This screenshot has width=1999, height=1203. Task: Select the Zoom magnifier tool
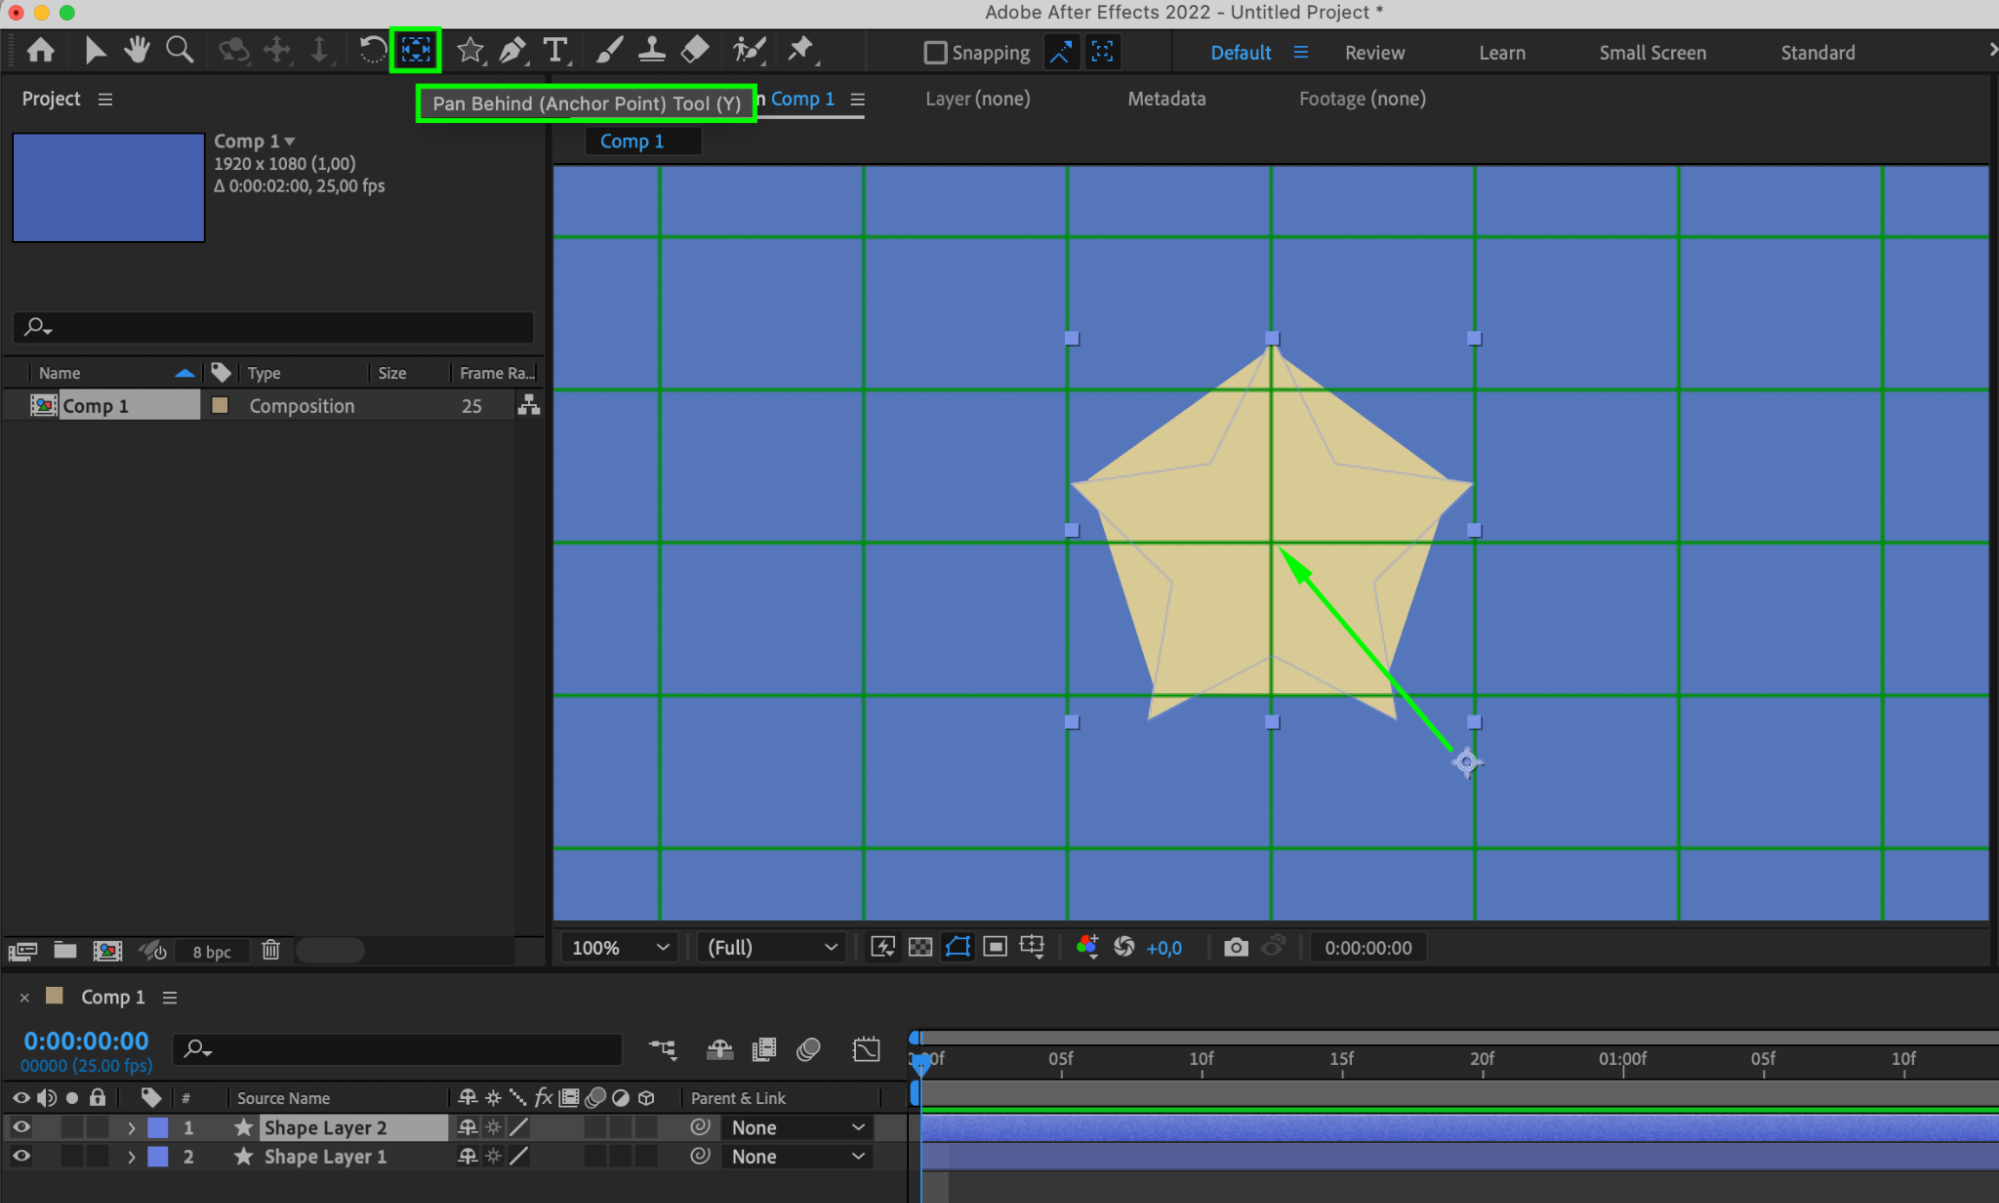179,50
